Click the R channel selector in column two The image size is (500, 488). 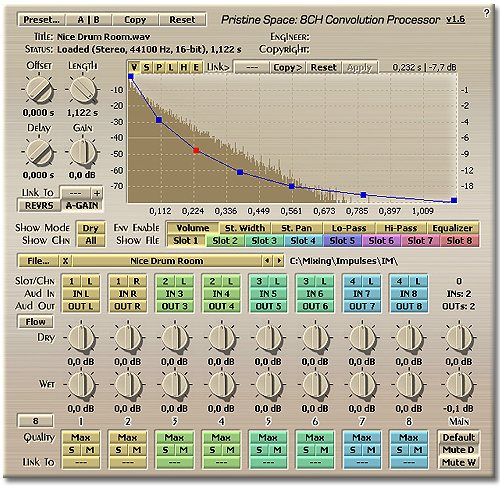[137, 281]
